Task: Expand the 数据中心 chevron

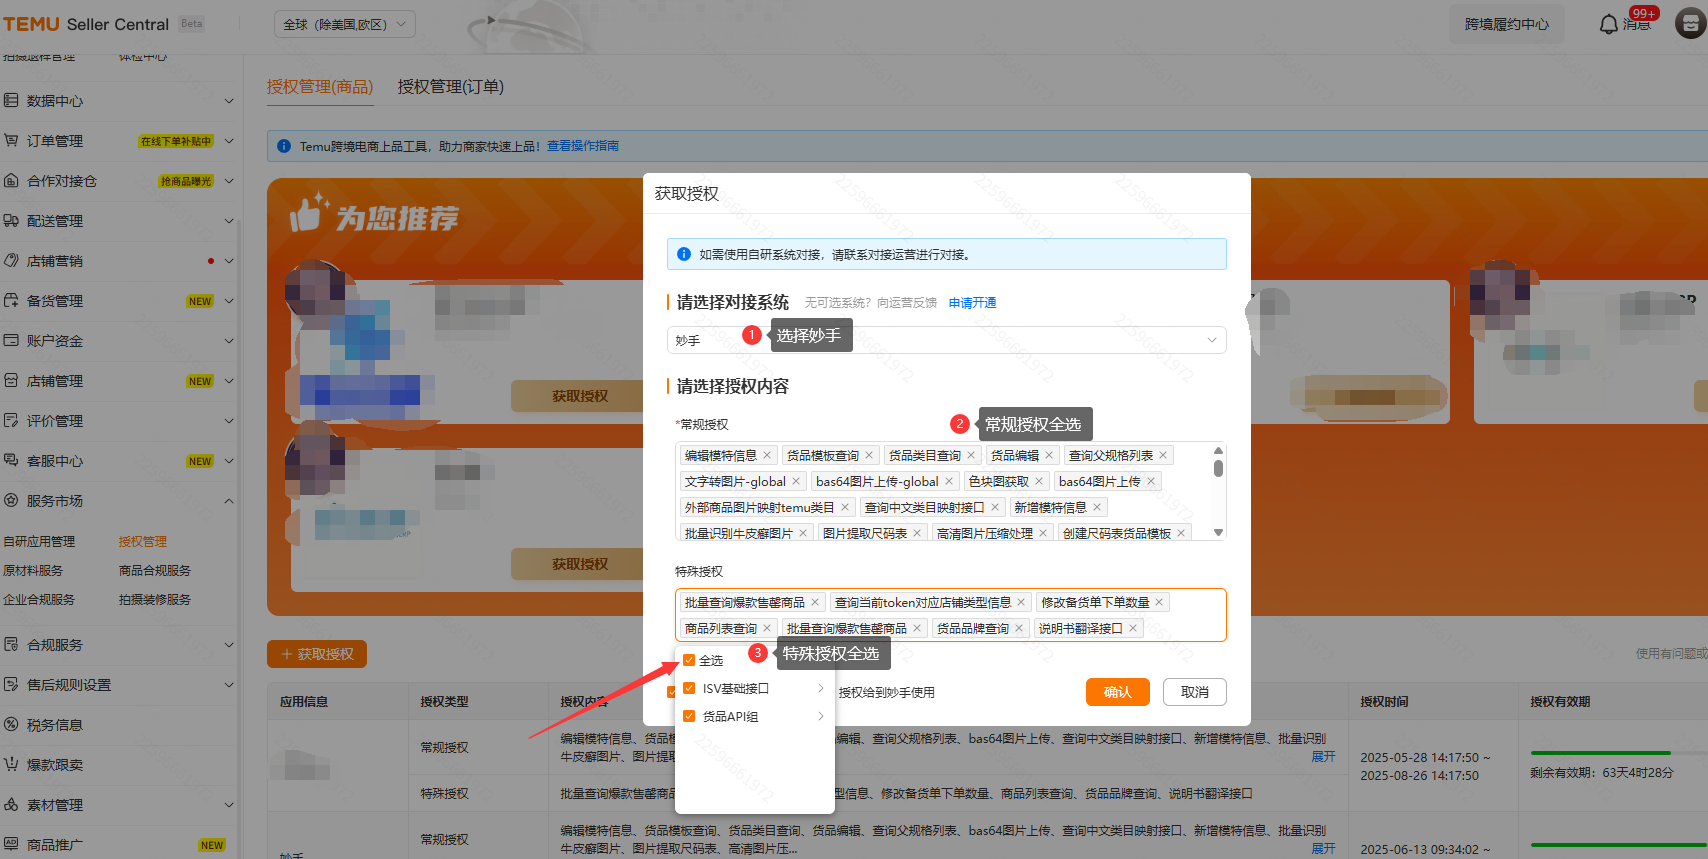Action: 229,101
